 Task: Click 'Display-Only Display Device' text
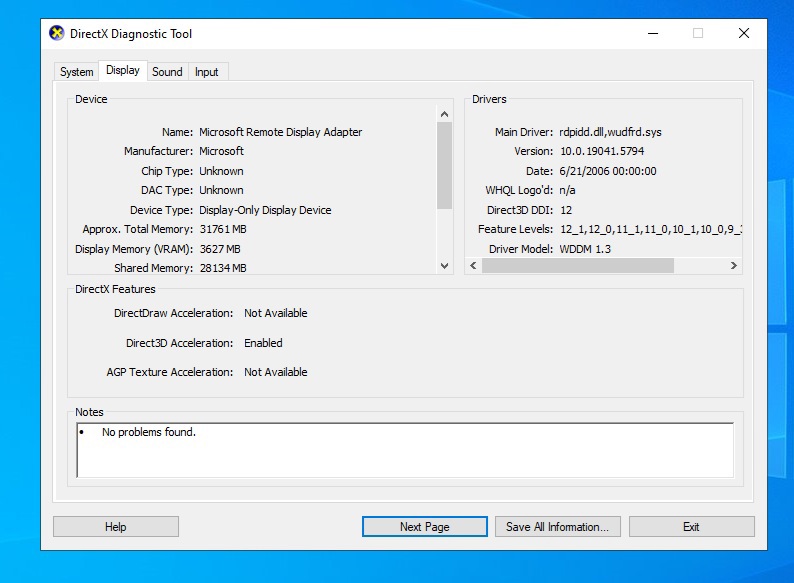click(265, 210)
